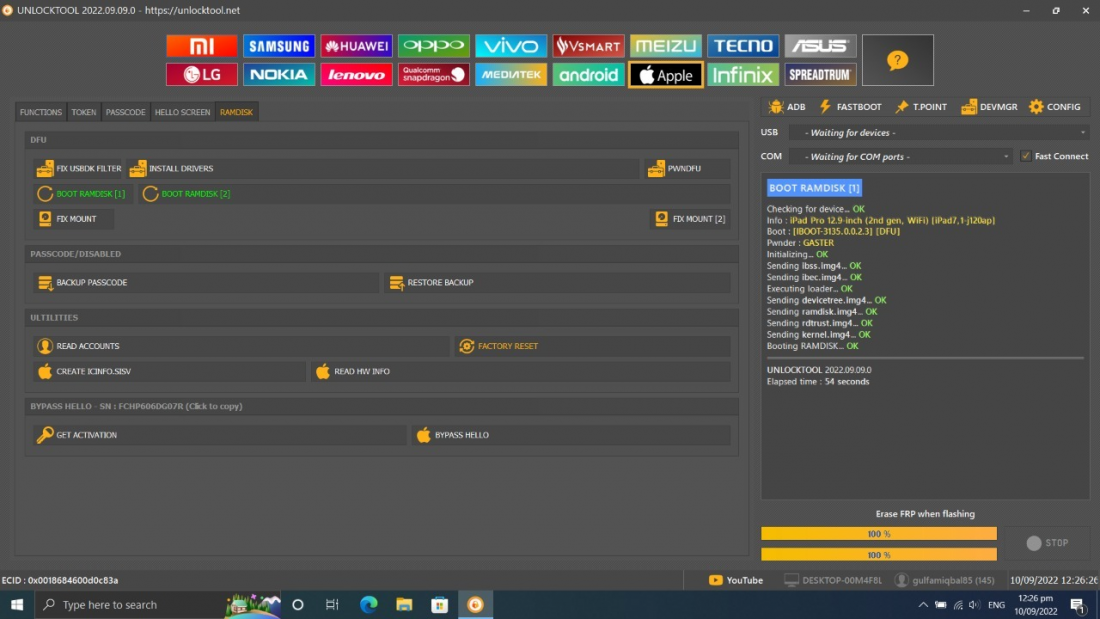Click the lower 100% progress bar

pyautogui.click(x=878, y=555)
